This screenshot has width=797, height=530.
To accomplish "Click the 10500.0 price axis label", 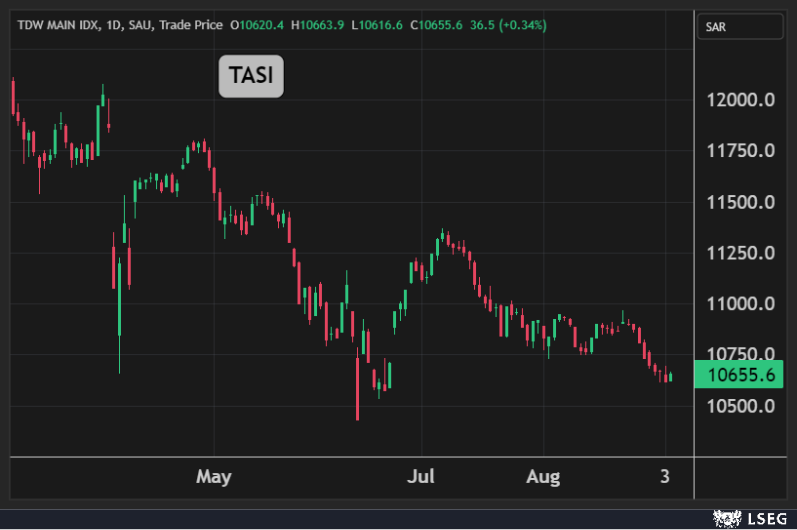I will click(x=740, y=406).
